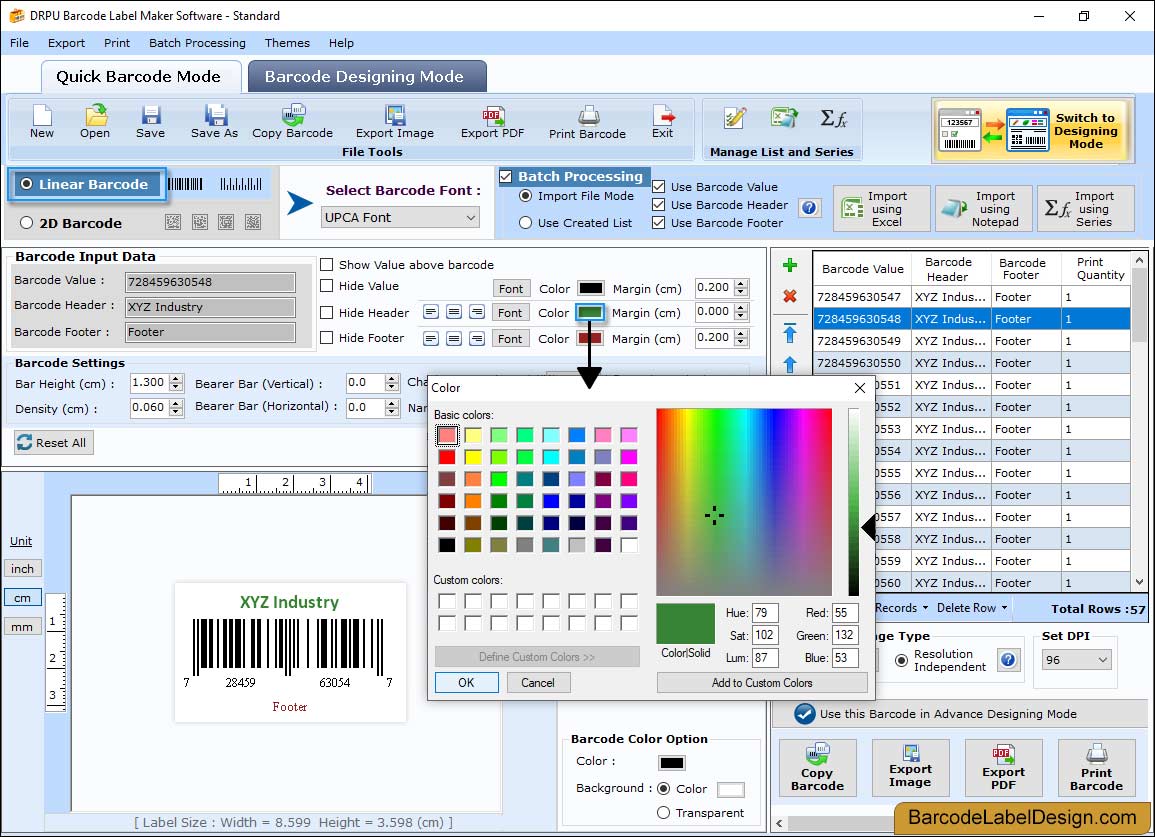The image size is (1155, 837).
Task: Click center align icon for footer
Action: point(454,338)
